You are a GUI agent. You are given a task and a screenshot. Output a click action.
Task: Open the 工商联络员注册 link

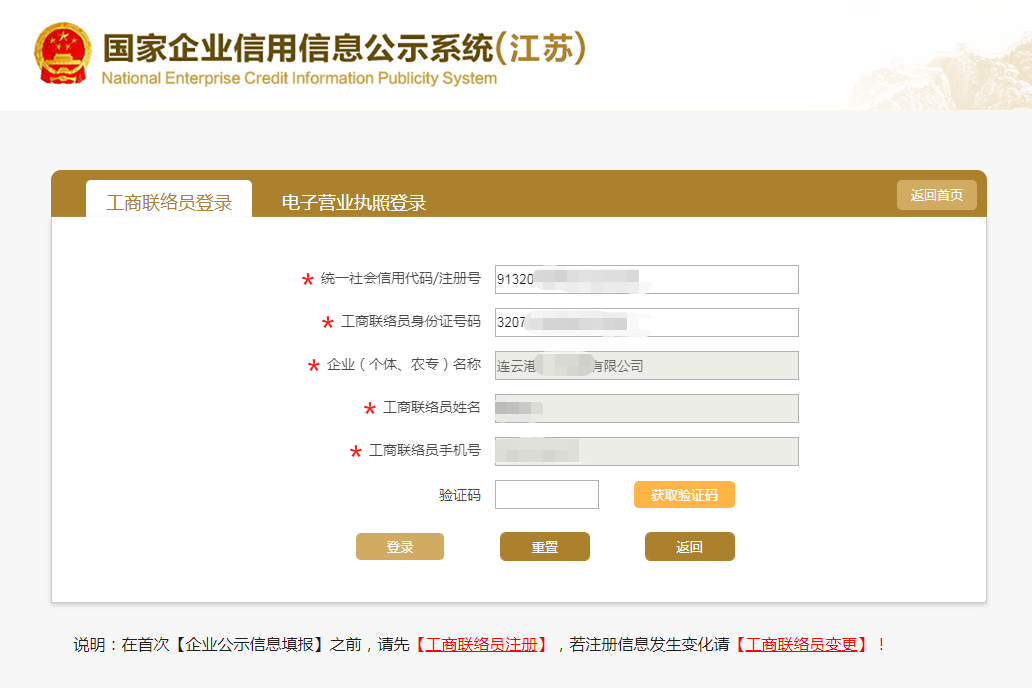pyautogui.click(x=482, y=645)
